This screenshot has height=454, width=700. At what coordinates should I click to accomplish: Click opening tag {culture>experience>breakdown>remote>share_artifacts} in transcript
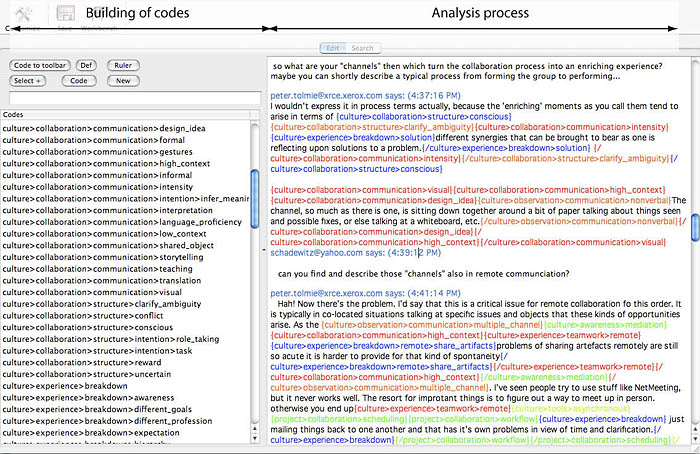383,346
